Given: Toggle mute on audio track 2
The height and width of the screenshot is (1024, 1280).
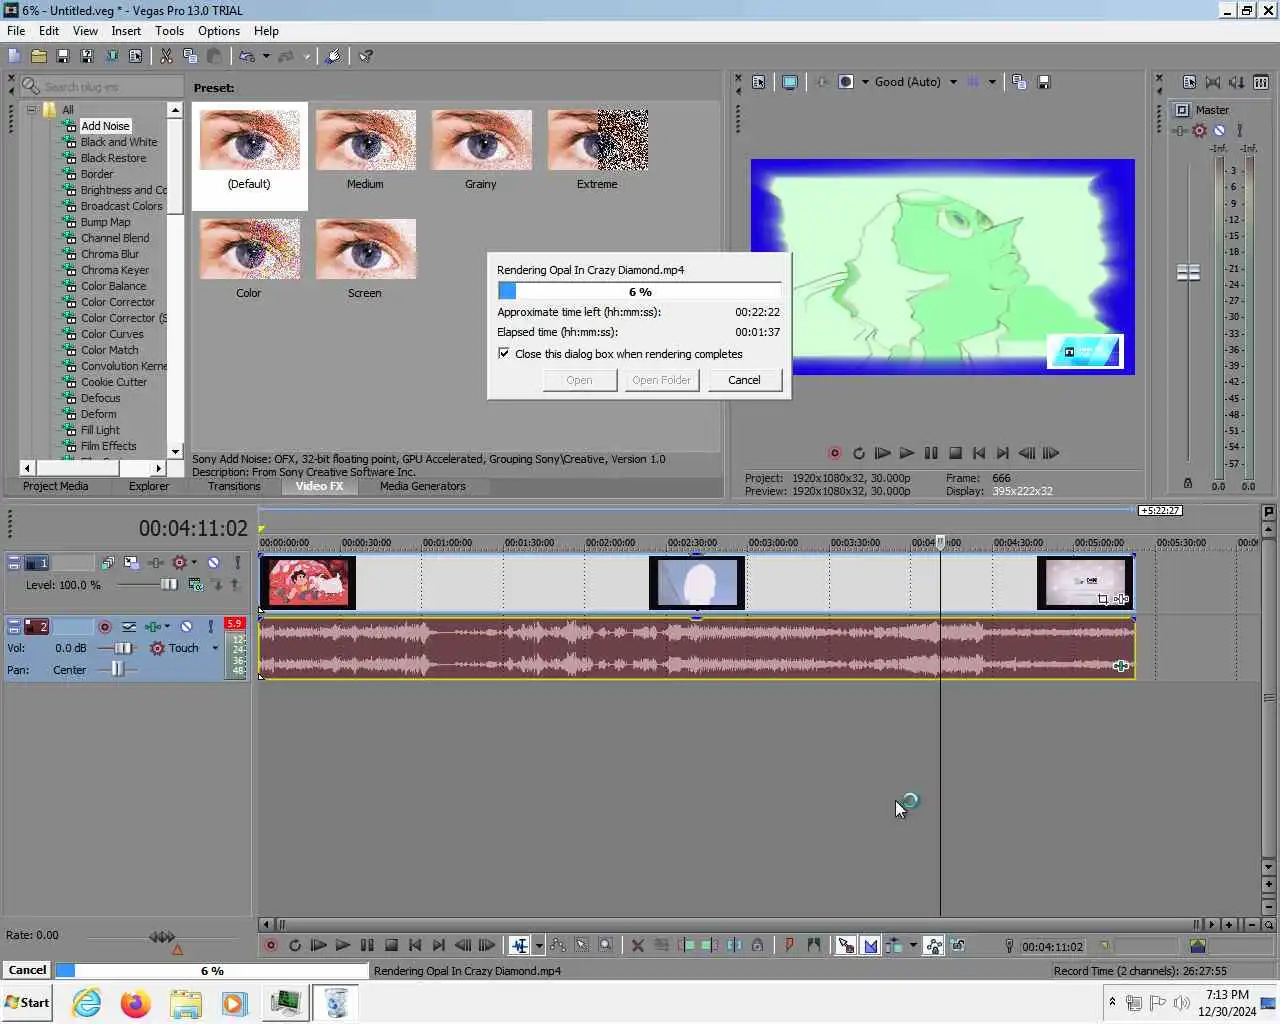Looking at the screenshot, I should tap(186, 627).
